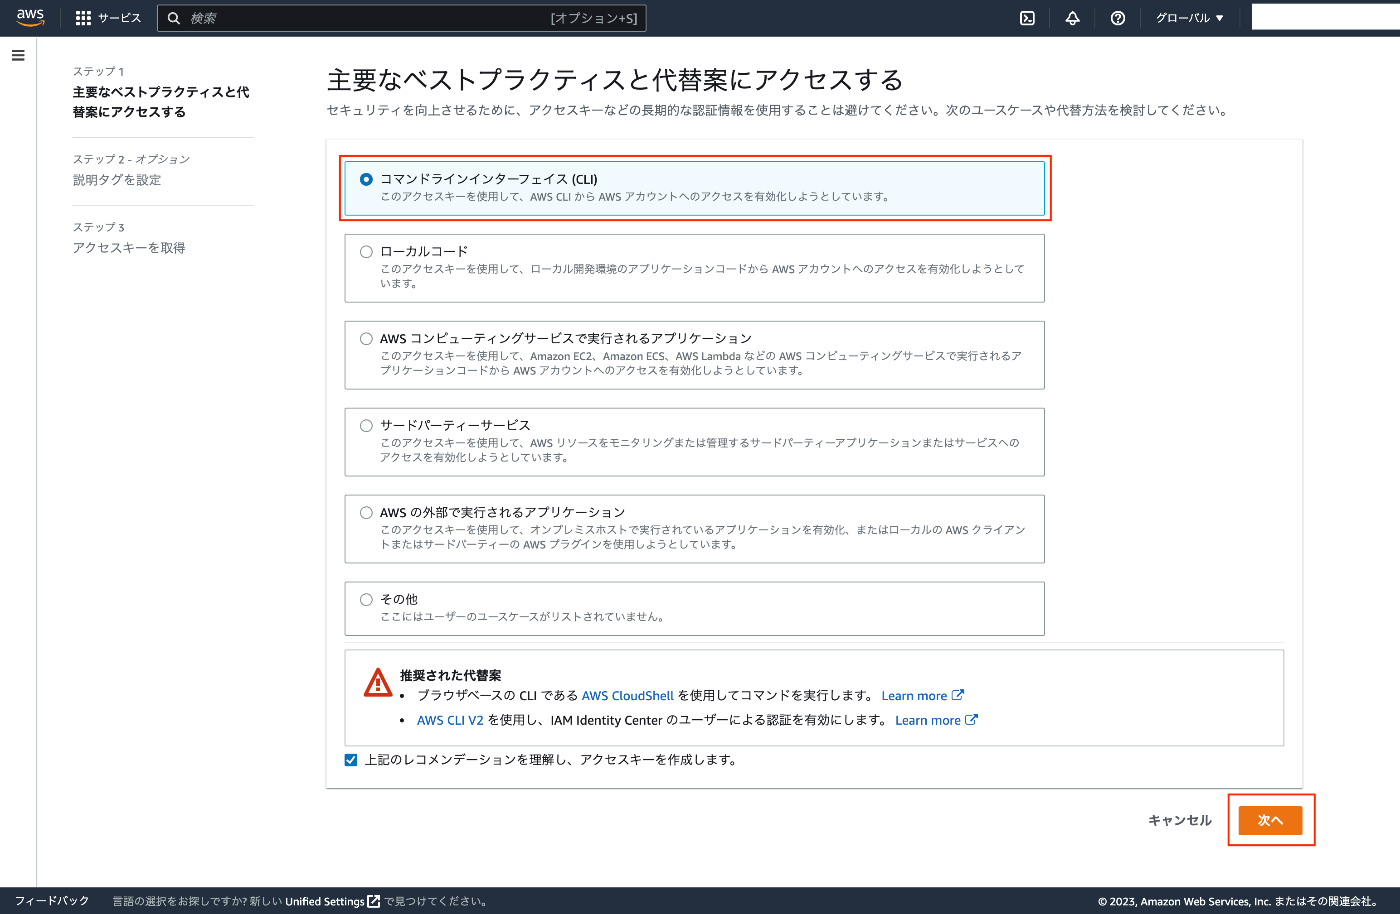
Task: Click the warning triangle icon in 推奨された代替案
Action: click(378, 682)
